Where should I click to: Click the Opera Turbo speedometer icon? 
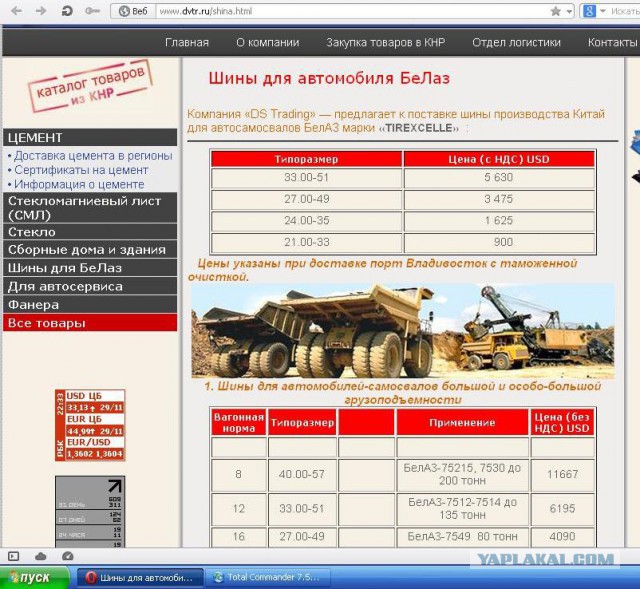(68, 556)
